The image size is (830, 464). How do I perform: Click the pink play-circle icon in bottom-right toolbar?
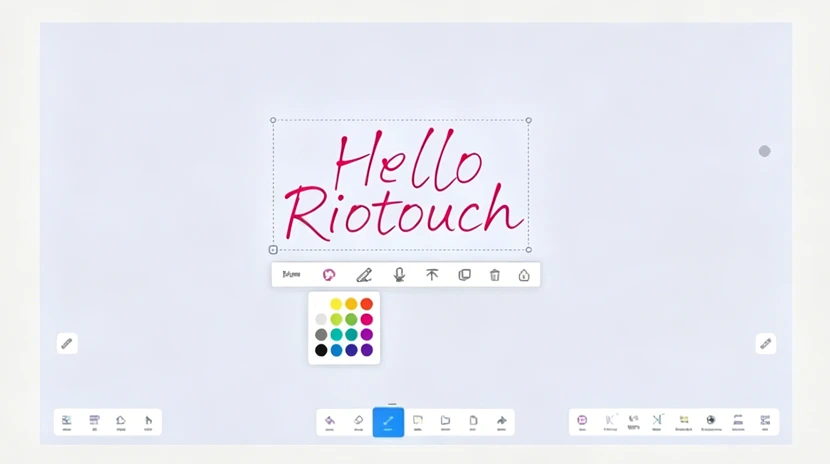pyautogui.click(x=582, y=421)
